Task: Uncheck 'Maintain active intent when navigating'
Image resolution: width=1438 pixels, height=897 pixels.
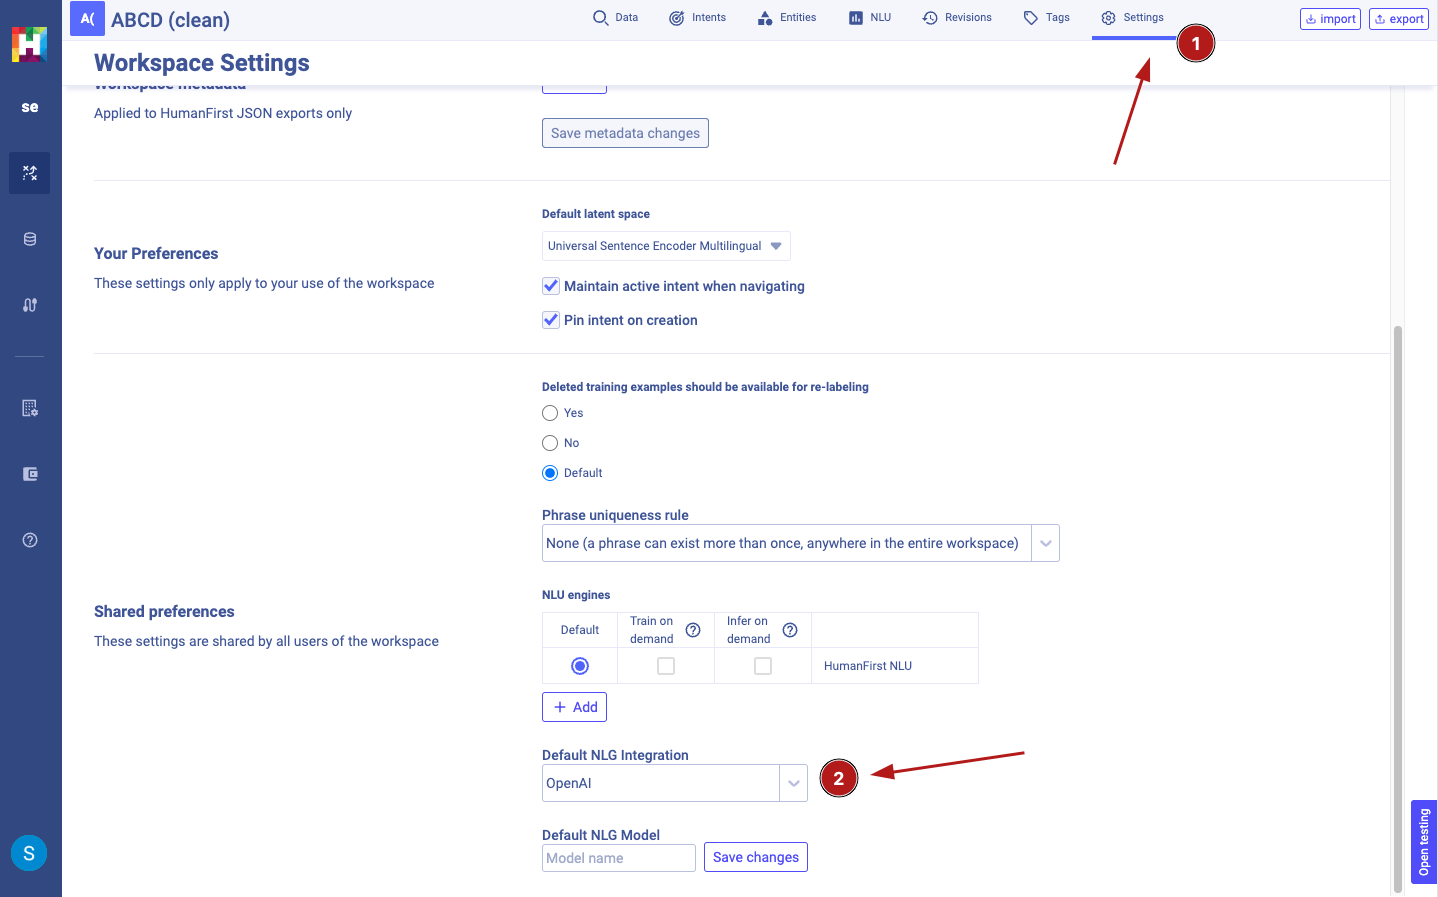Action: pos(551,286)
